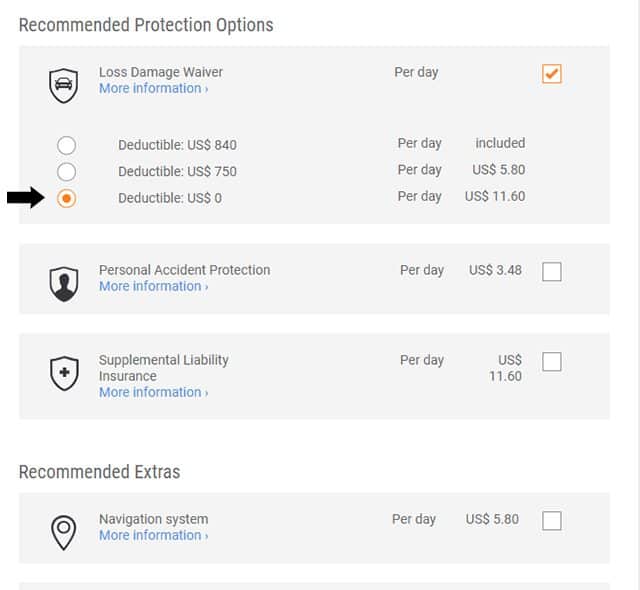Open More information for Navigation system
The image size is (640, 590).
153,535
